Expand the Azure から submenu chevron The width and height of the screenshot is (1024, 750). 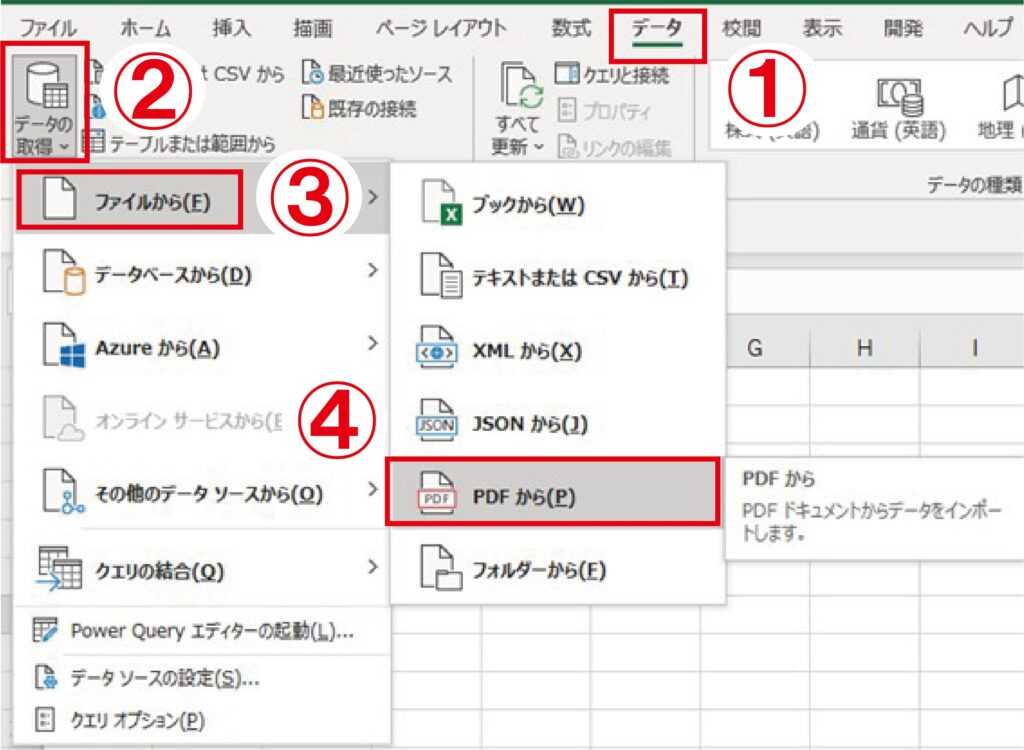click(373, 343)
